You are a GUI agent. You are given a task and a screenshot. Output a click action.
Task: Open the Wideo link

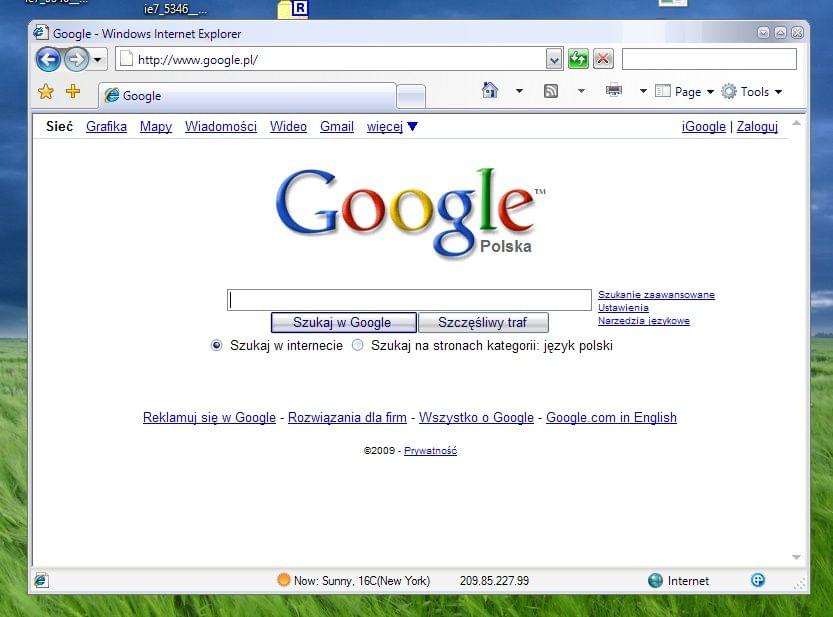[288, 126]
